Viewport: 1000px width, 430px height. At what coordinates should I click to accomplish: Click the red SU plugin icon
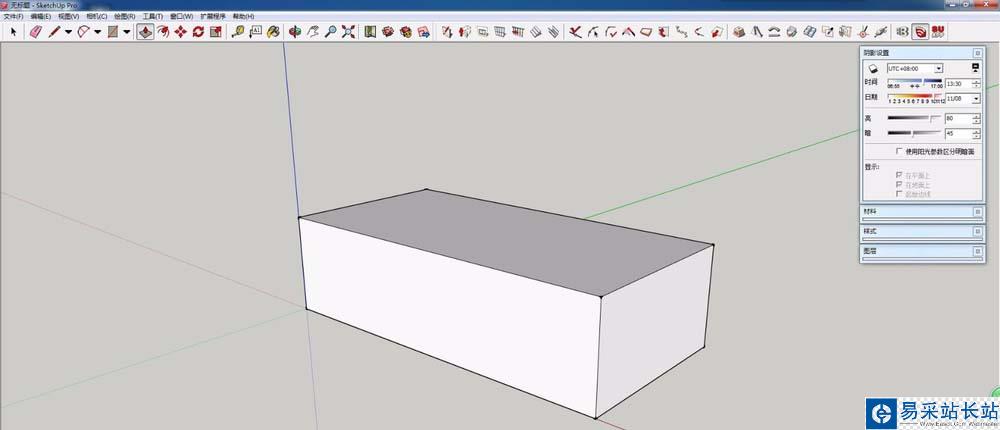tap(938, 32)
